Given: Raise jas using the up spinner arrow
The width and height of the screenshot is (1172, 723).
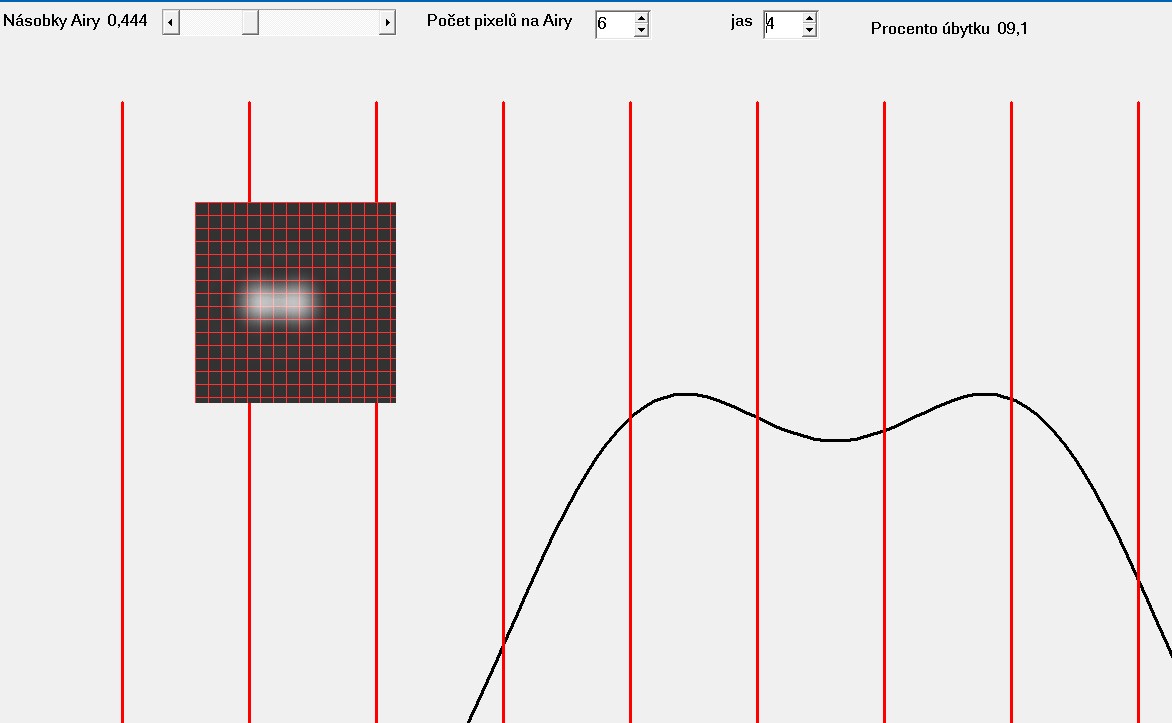Looking at the screenshot, I should (809, 18).
